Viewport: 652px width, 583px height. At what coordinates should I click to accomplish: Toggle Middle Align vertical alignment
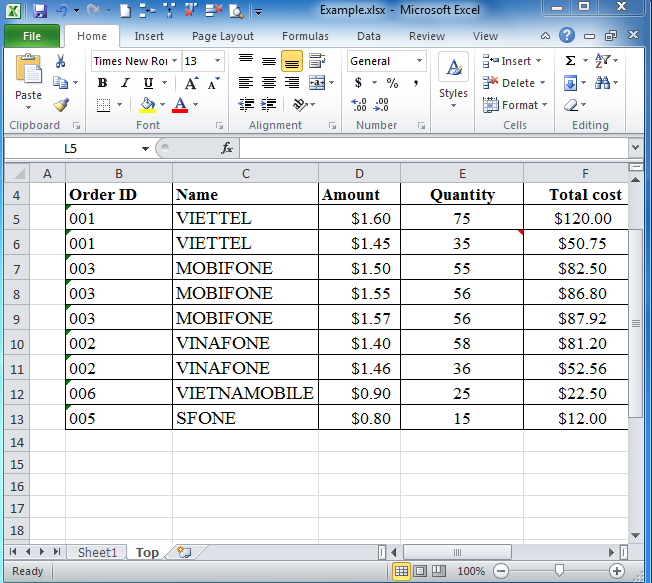[269, 61]
